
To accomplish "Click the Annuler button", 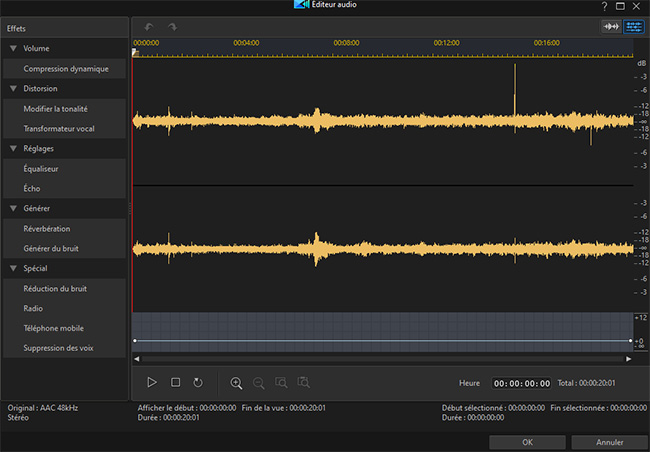I will click(609, 441).
